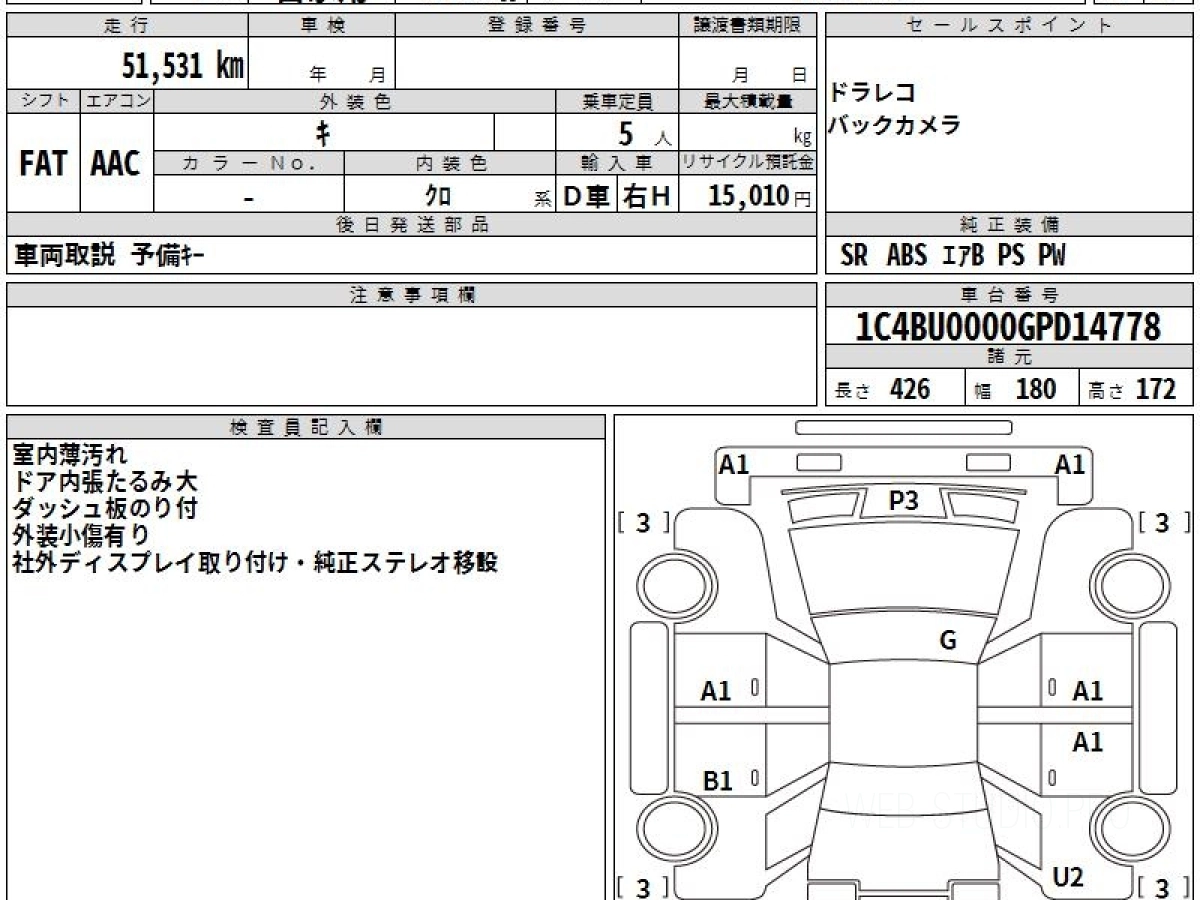Viewport: 1200px width, 900px height.
Task: Click the エアコン label
Action: click(x=116, y=101)
